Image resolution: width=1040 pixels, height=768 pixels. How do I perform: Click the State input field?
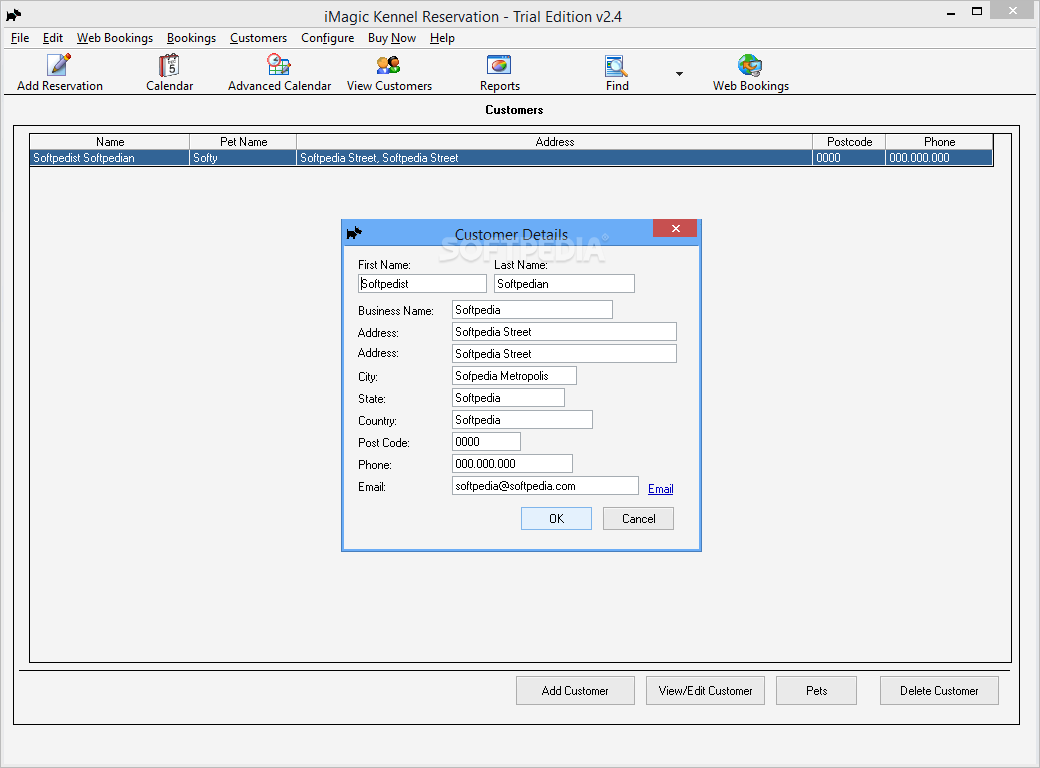[509, 397]
